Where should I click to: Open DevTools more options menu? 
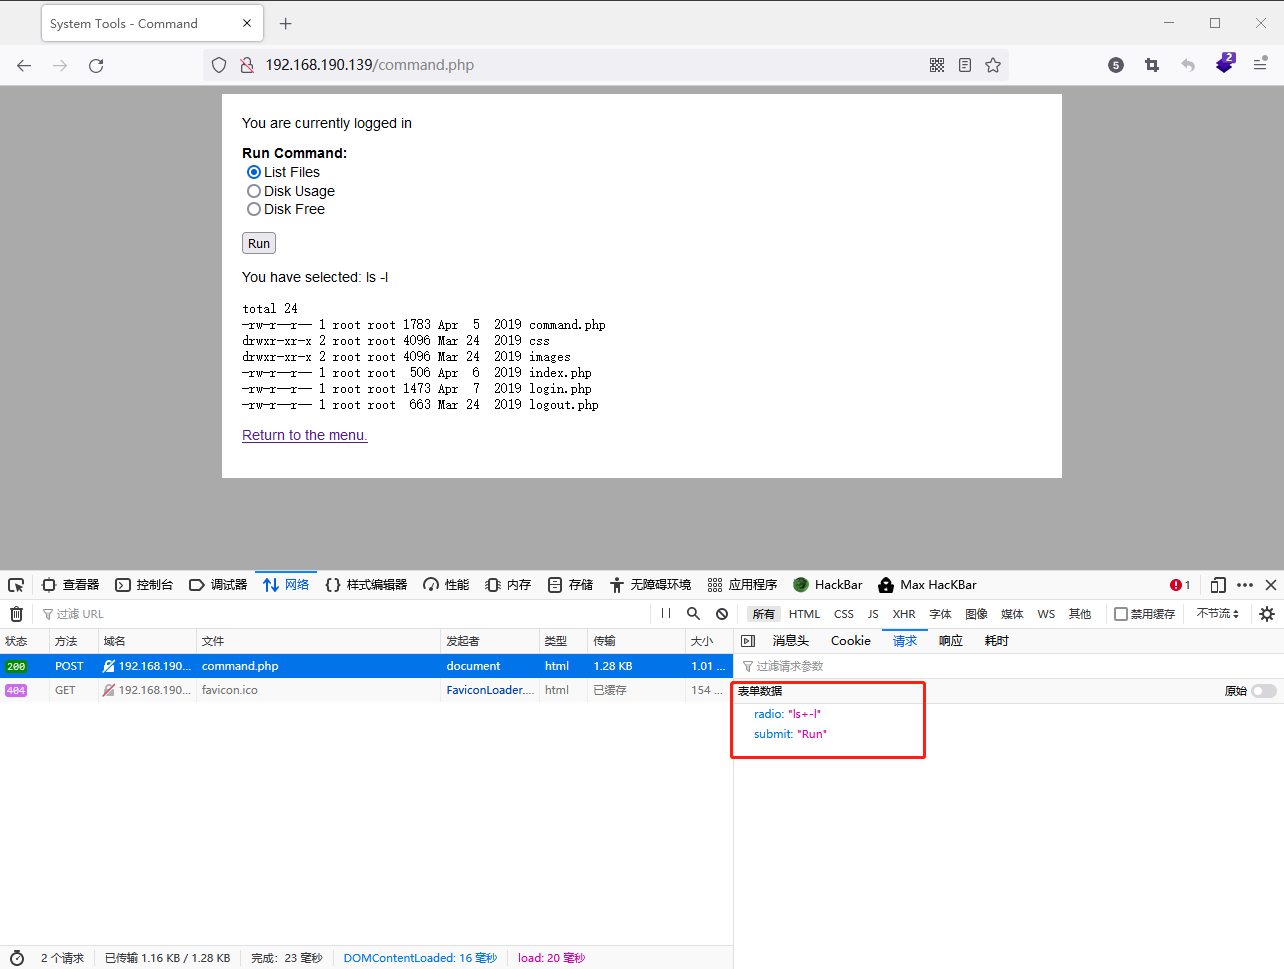point(1245,585)
